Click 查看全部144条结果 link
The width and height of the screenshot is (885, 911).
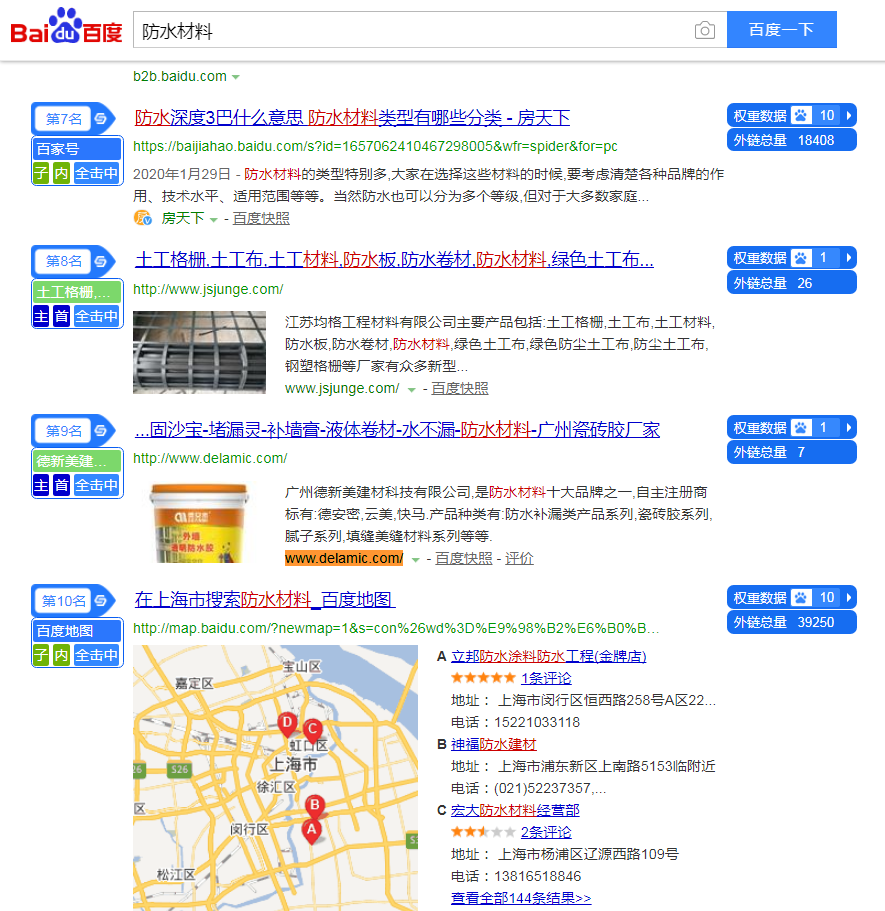pos(521,898)
